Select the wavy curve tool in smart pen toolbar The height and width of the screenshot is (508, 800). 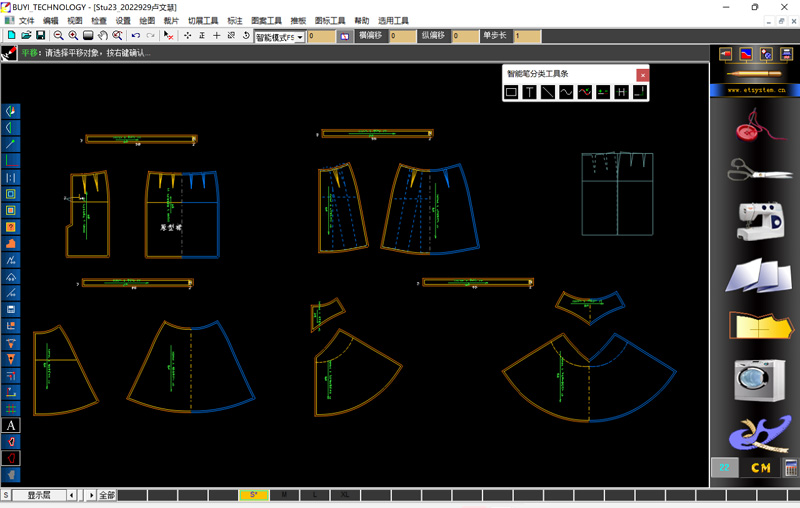point(566,92)
